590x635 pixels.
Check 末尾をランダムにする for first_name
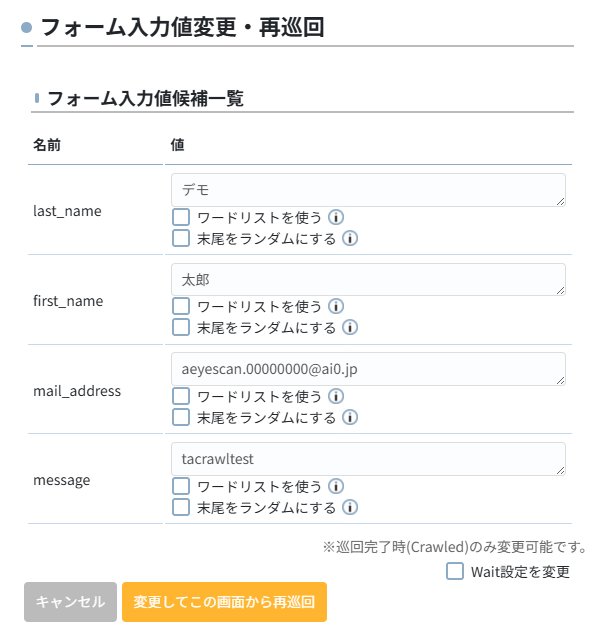tap(181, 327)
